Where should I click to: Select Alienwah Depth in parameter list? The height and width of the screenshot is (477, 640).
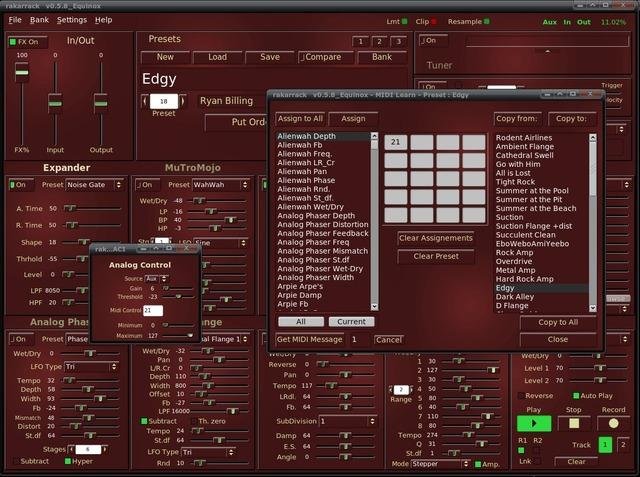[x=323, y=136]
